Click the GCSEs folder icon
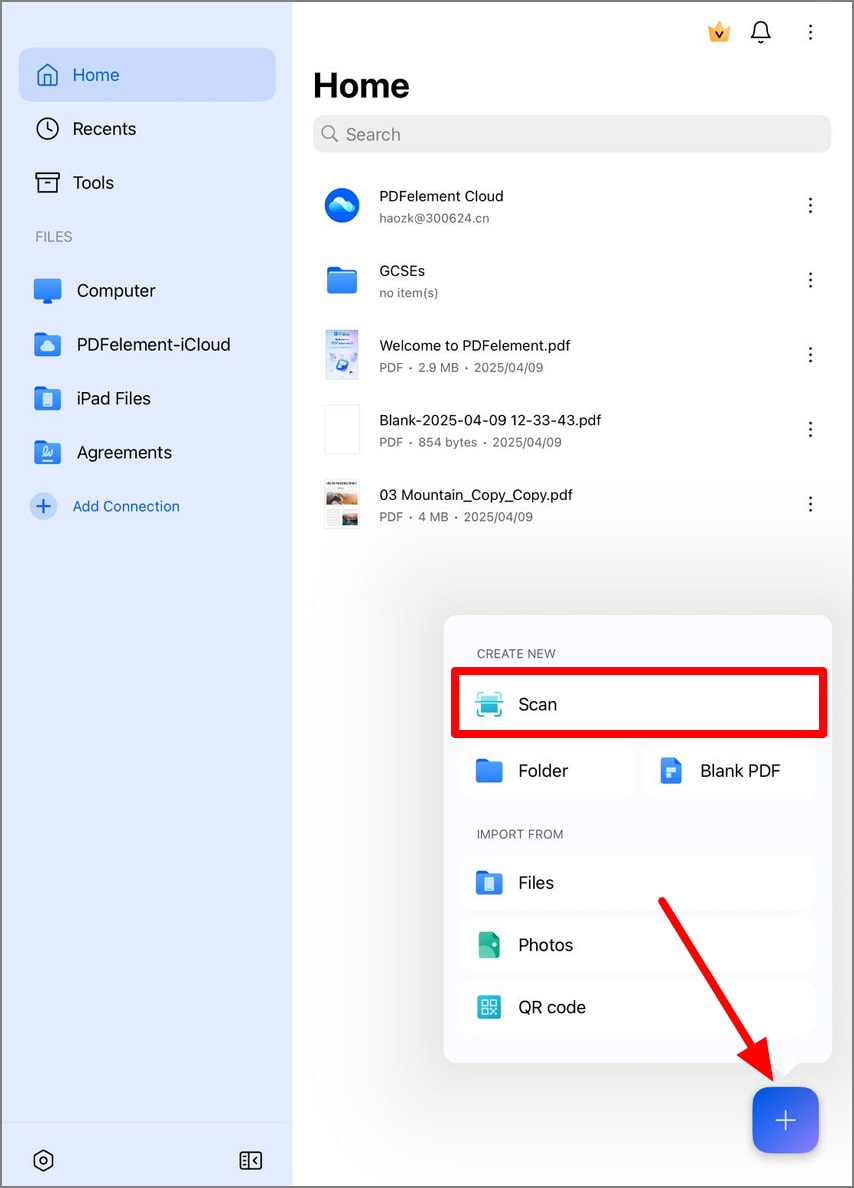Image resolution: width=854 pixels, height=1188 pixels. 342,280
